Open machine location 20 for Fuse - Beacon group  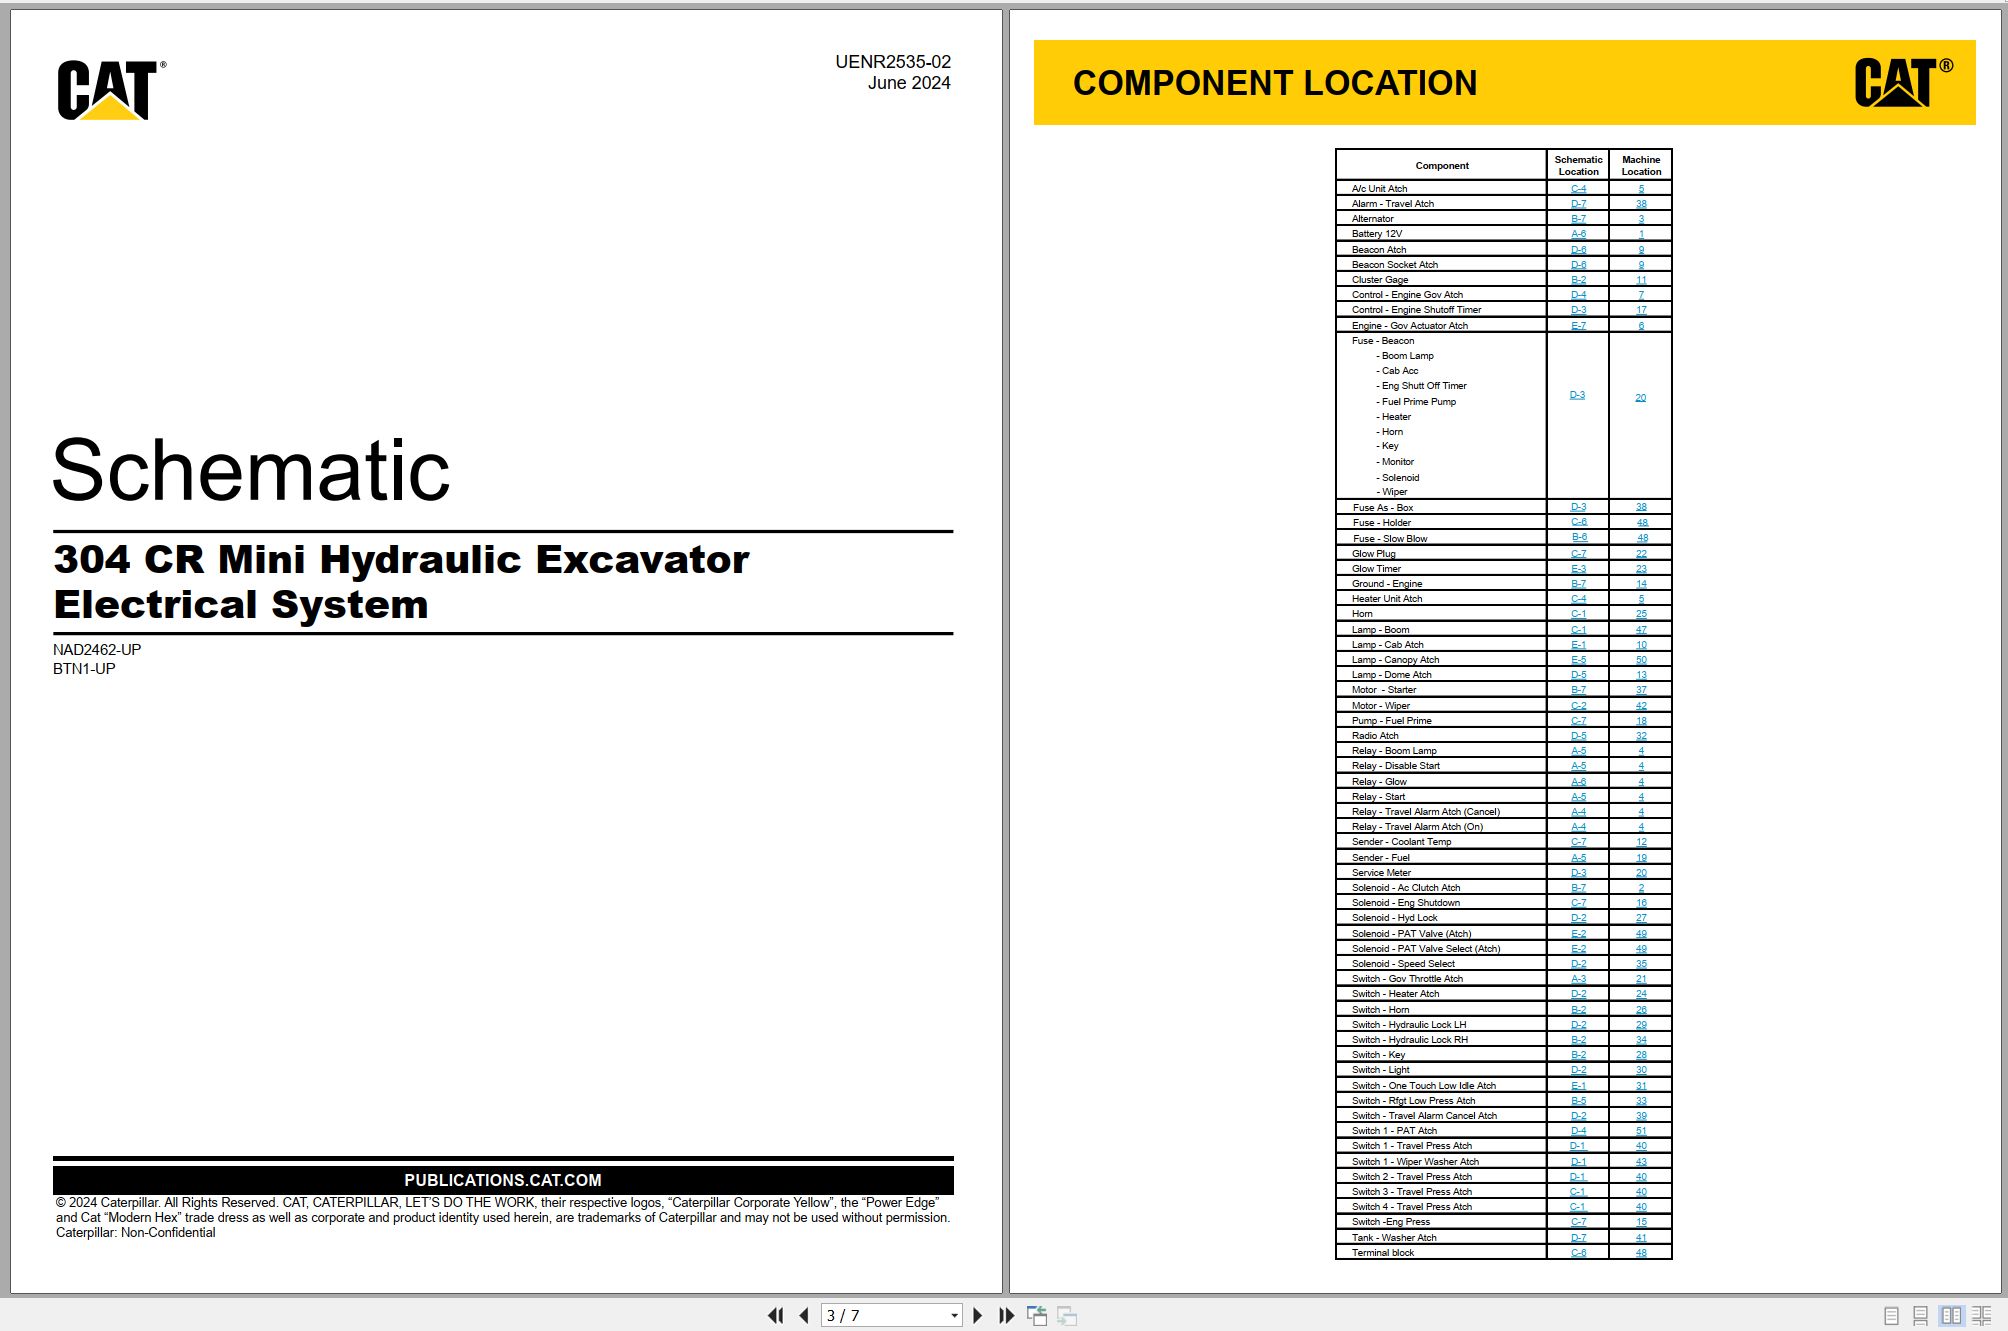[x=1640, y=398]
